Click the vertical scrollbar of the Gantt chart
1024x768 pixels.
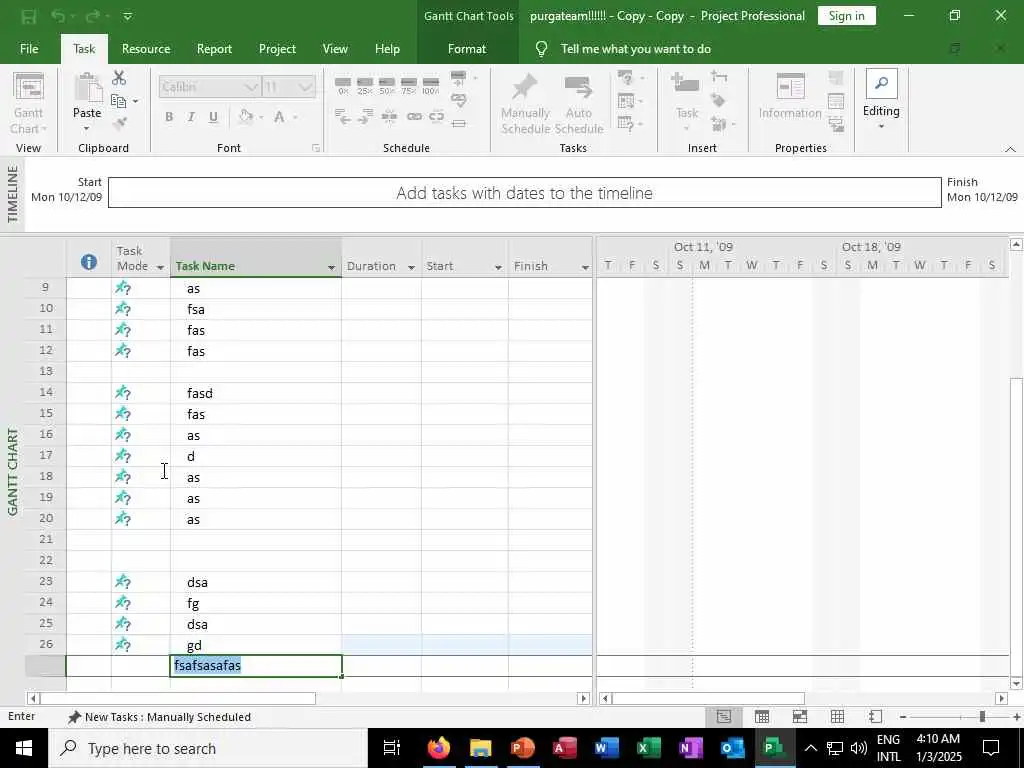pos(1016,464)
